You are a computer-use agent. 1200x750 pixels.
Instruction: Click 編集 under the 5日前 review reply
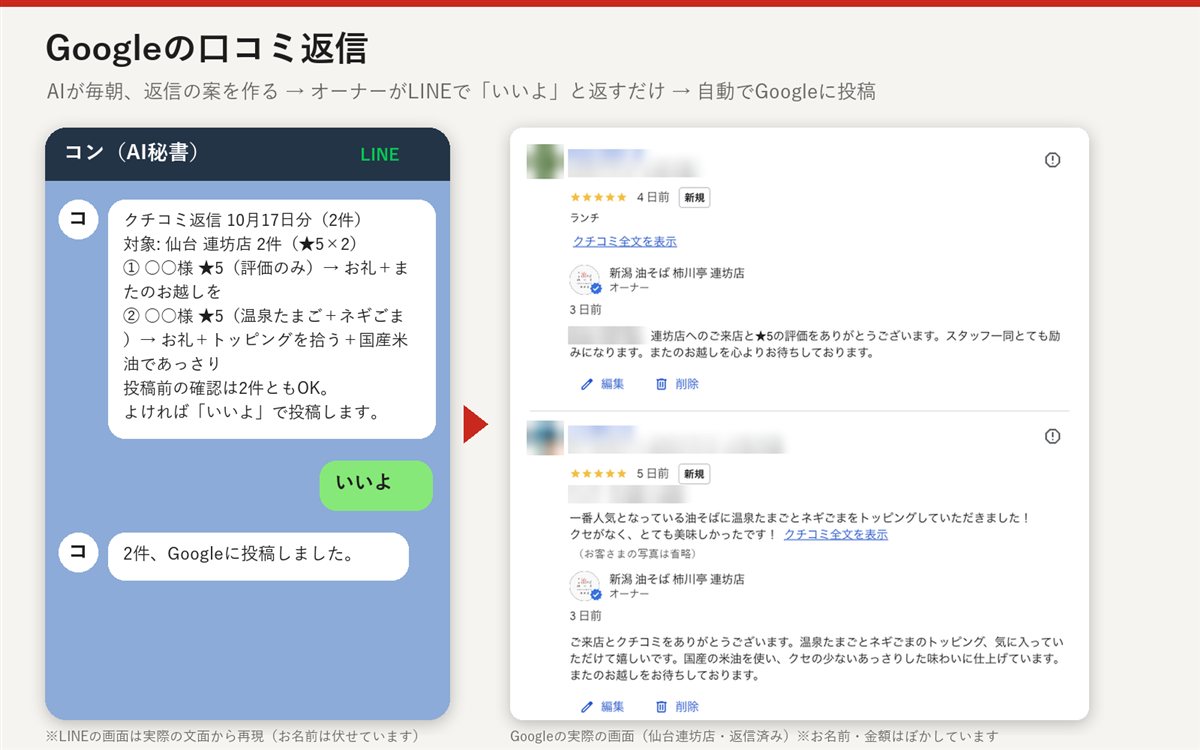613,706
